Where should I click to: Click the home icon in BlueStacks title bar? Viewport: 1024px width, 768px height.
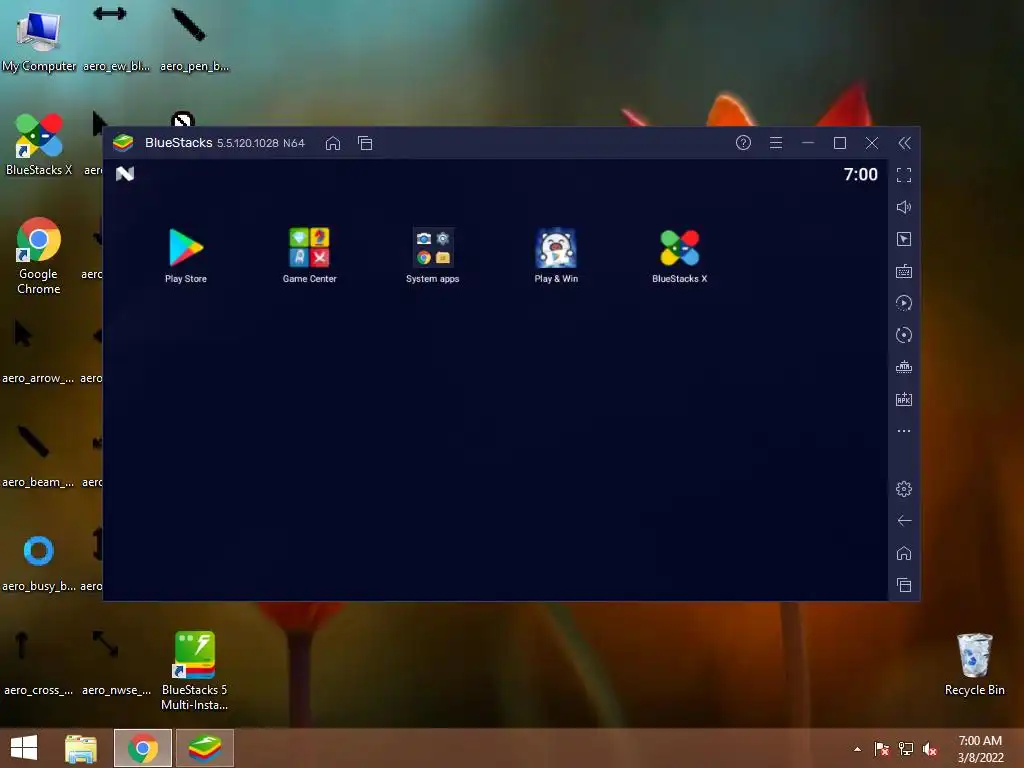pyautogui.click(x=333, y=143)
